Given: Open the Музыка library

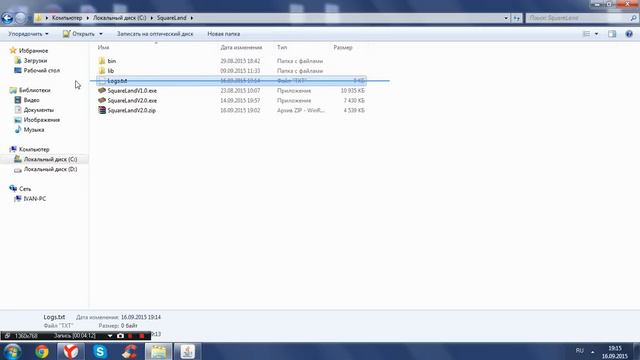Looking at the screenshot, I should pos(34,129).
